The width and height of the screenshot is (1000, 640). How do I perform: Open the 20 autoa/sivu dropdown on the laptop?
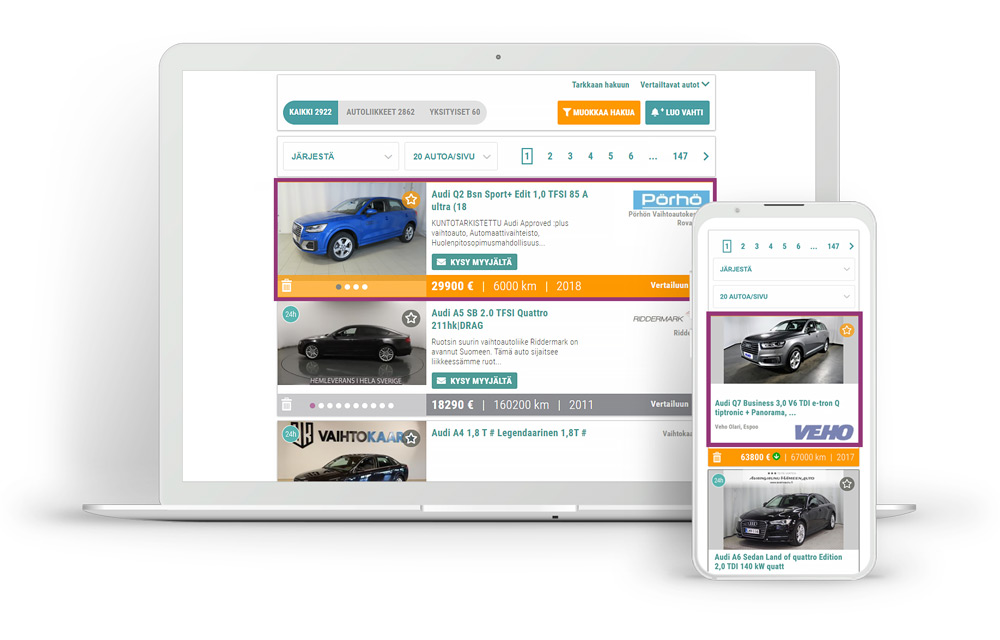tap(450, 156)
